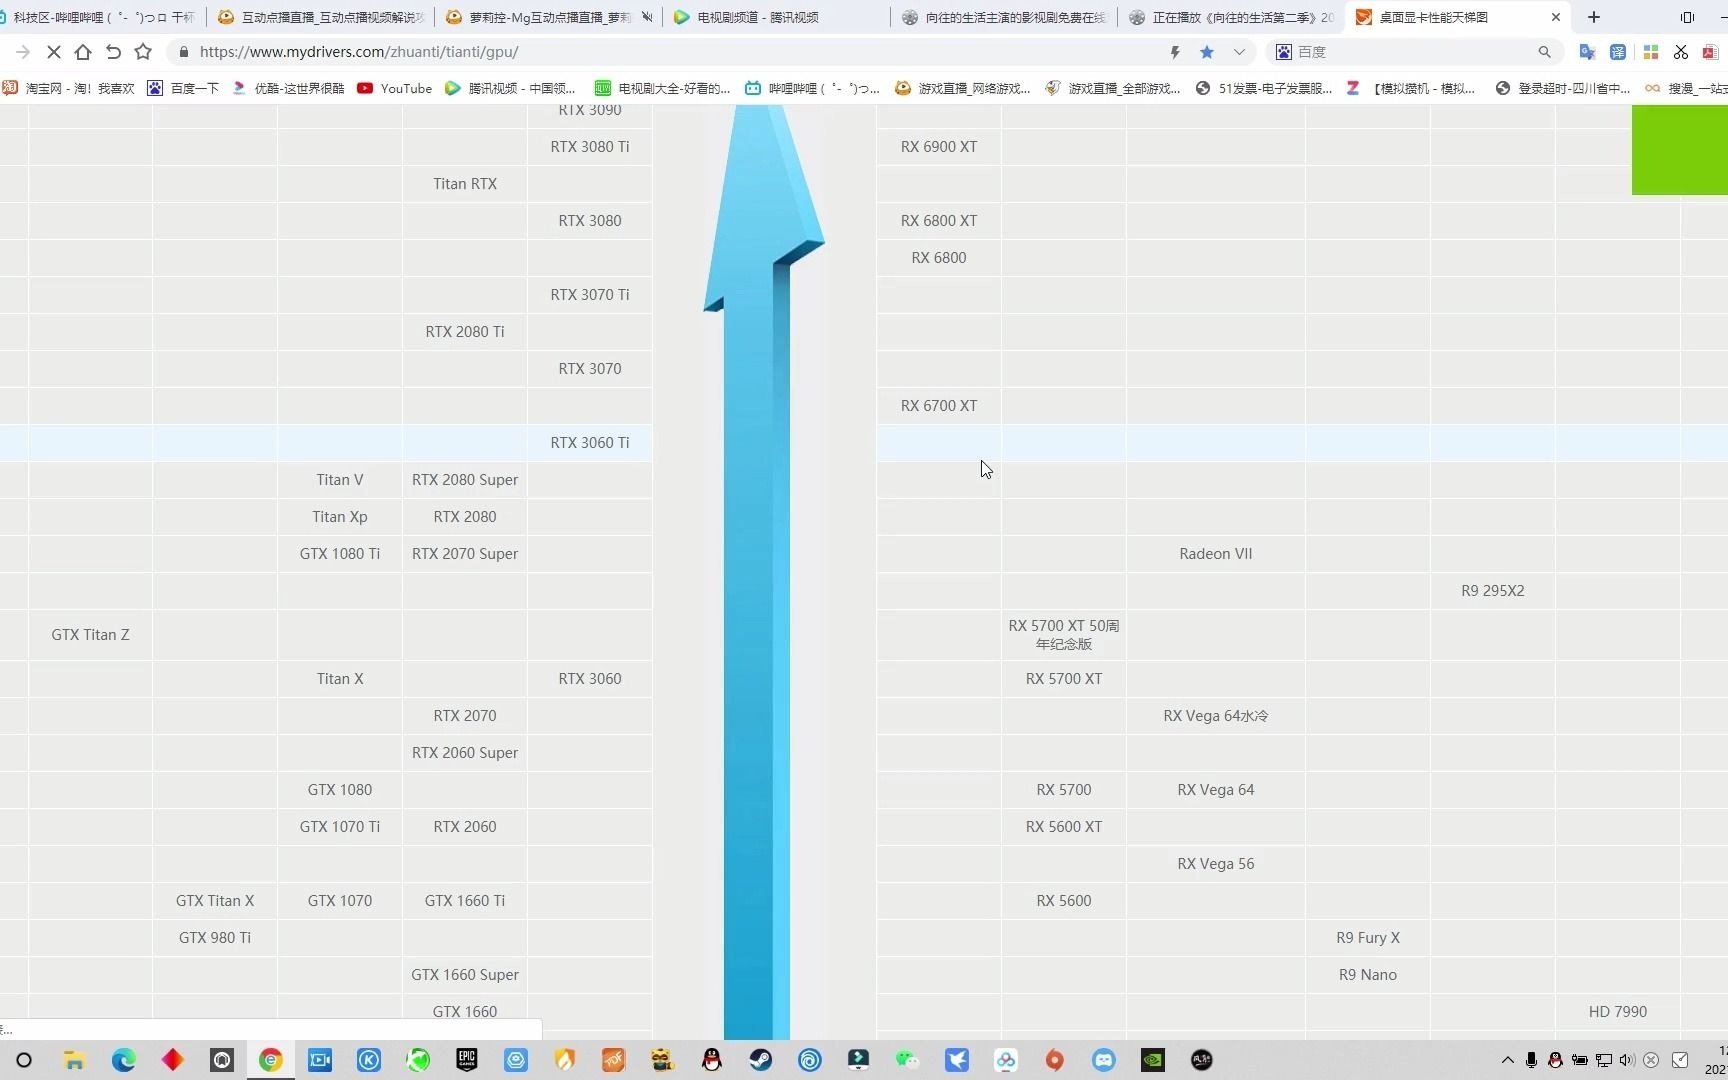Open NVIDIA app from the taskbar

coord(1153,1060)
